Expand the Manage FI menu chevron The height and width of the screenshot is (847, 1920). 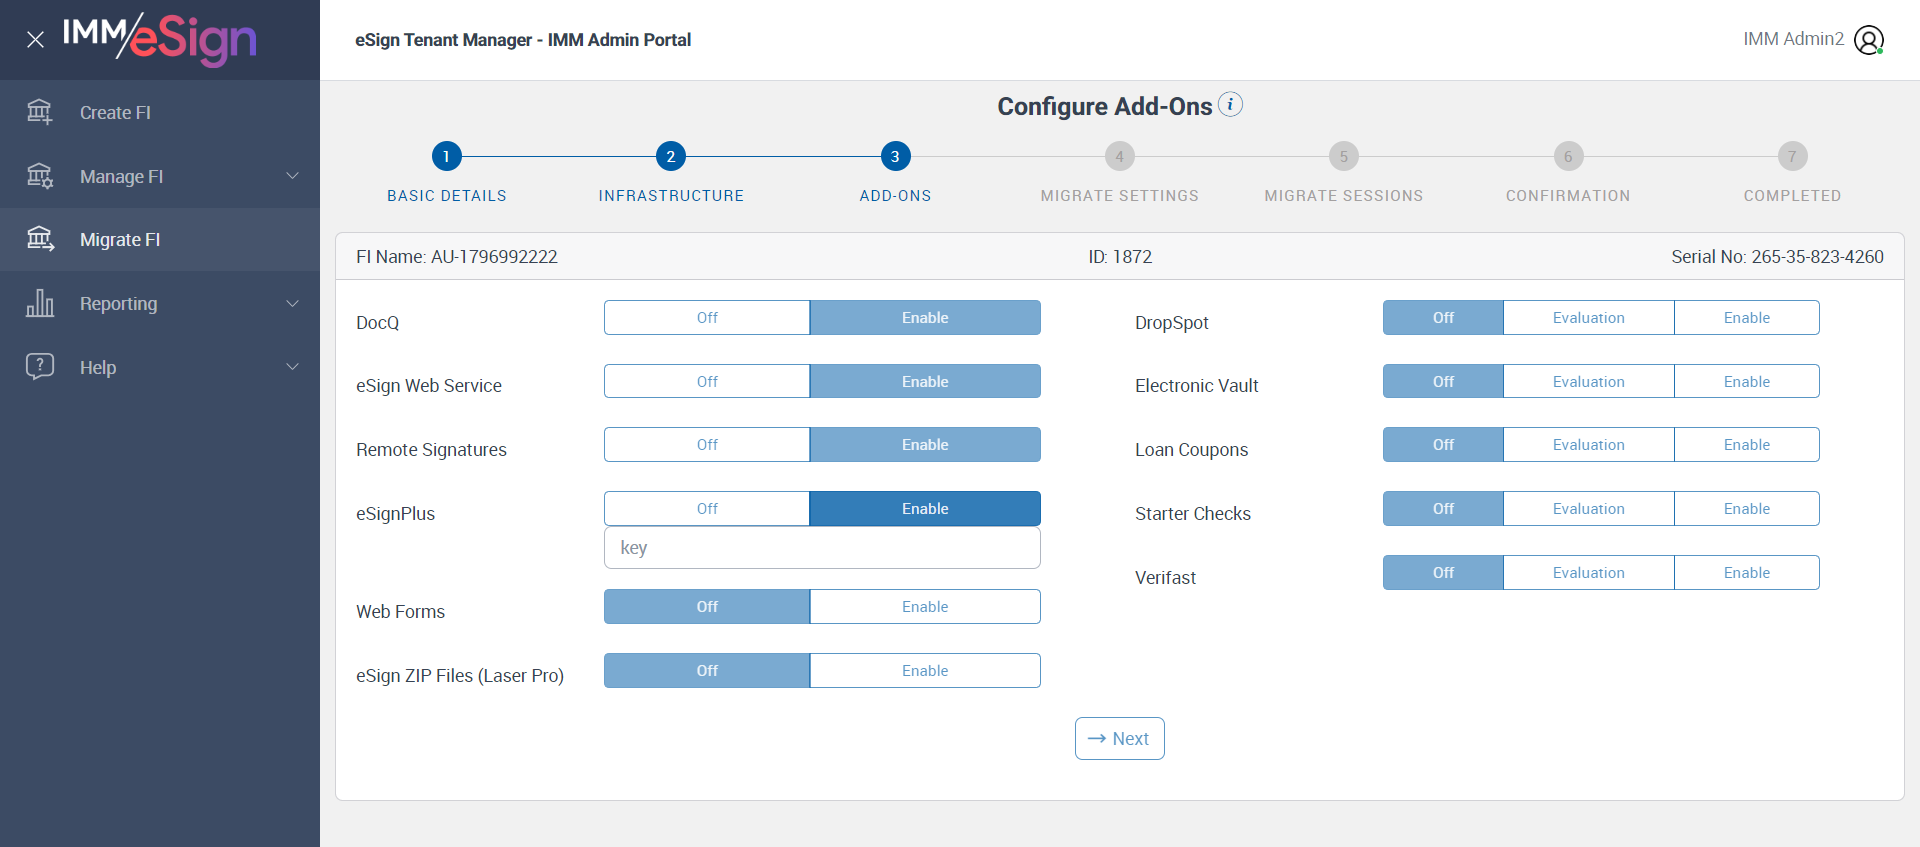293,176
